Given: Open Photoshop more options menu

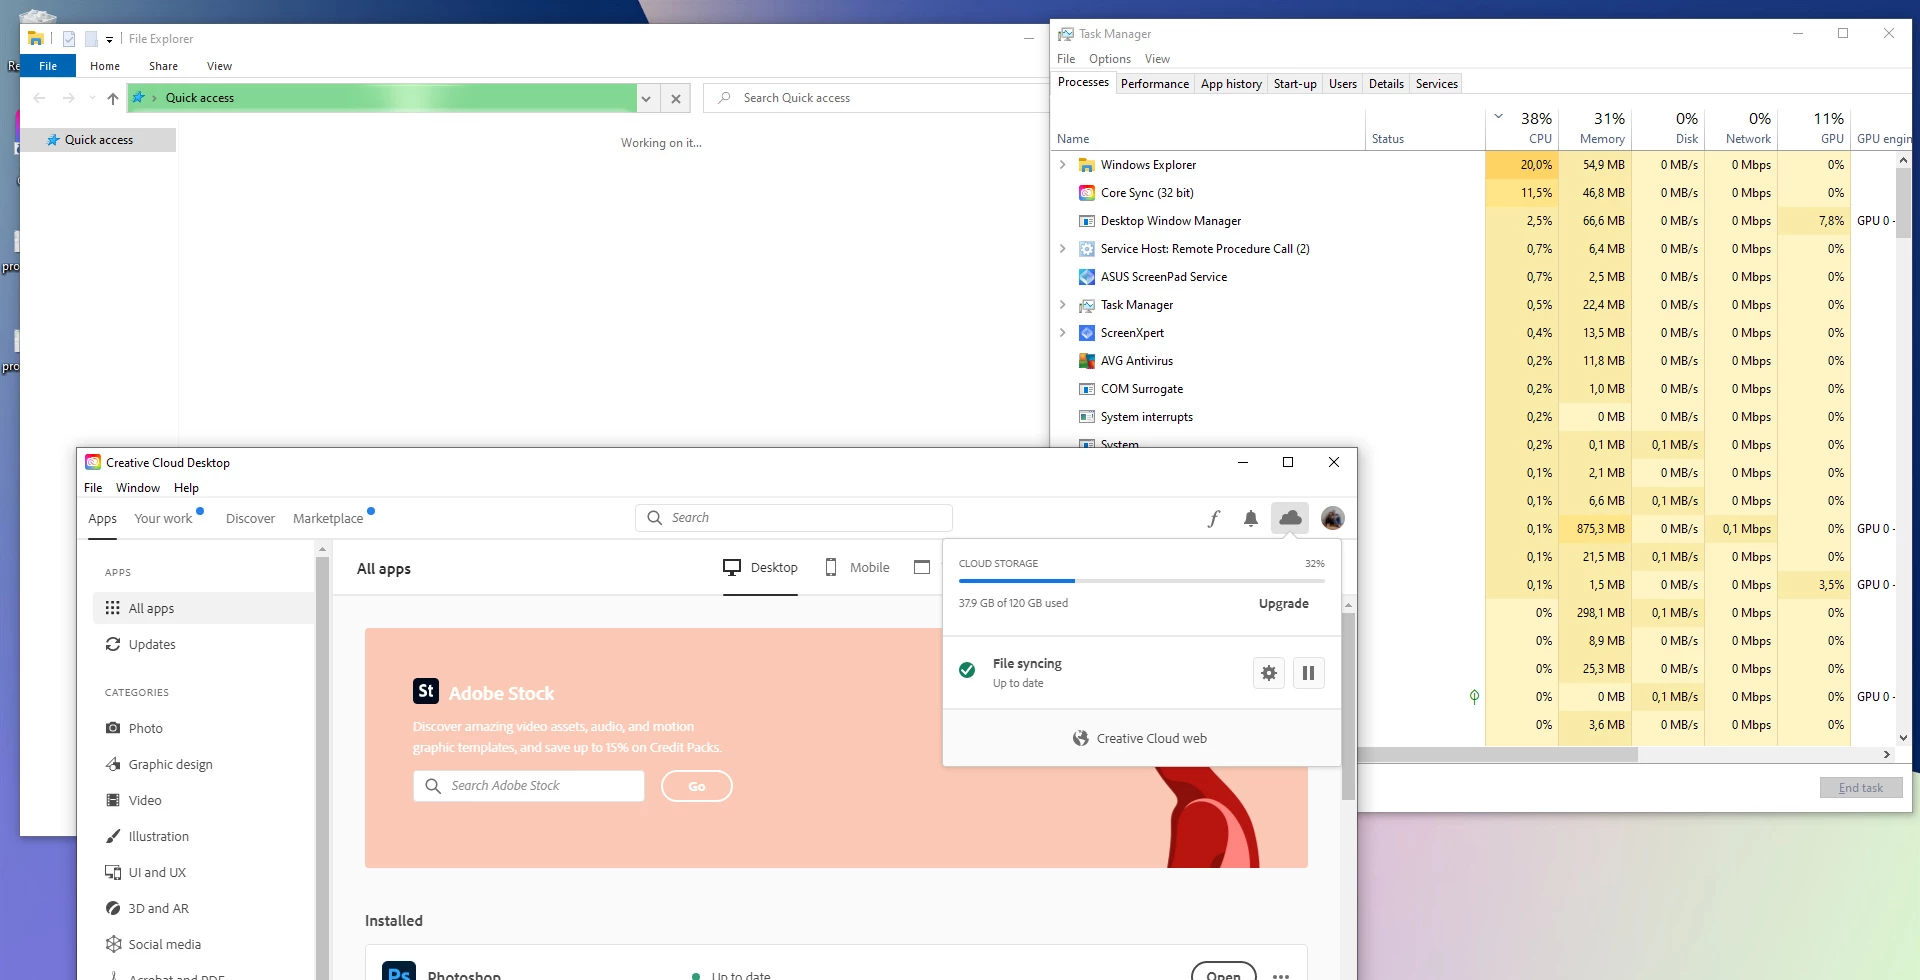Looking at the screenshot, I should (1281, 975).
